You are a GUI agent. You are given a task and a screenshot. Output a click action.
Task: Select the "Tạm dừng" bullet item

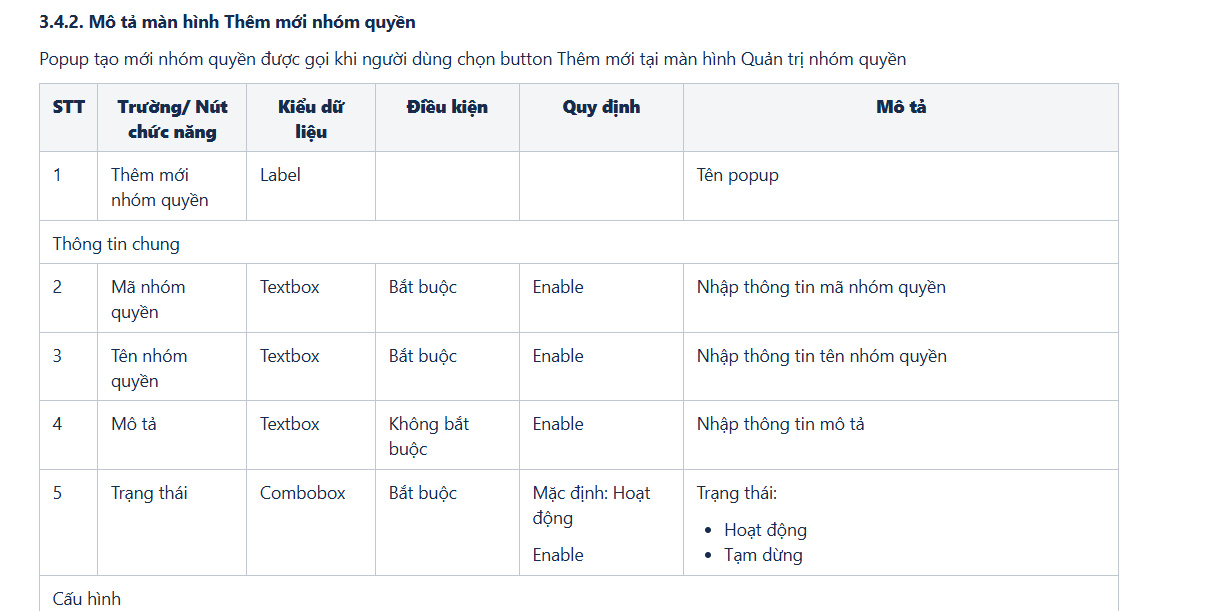(x=763, y=555)
